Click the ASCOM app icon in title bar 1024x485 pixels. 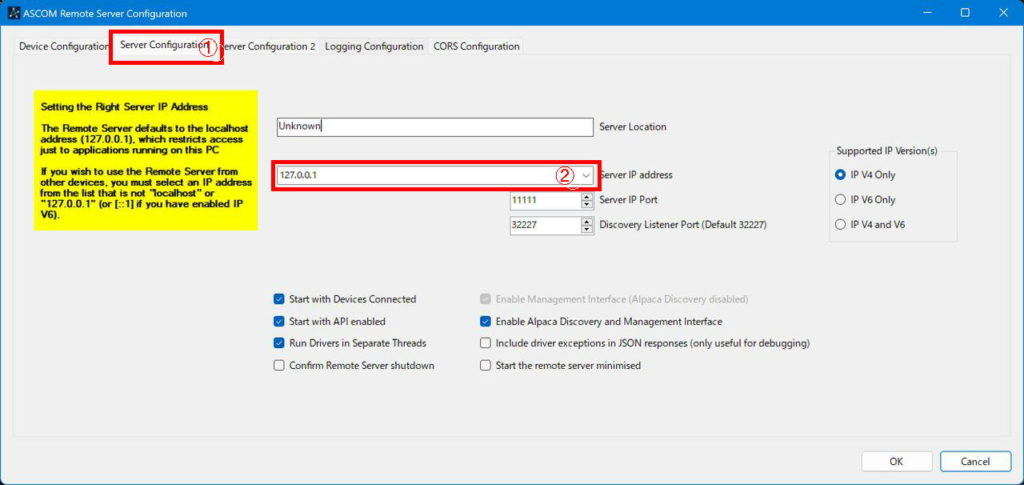pos(14,14)
